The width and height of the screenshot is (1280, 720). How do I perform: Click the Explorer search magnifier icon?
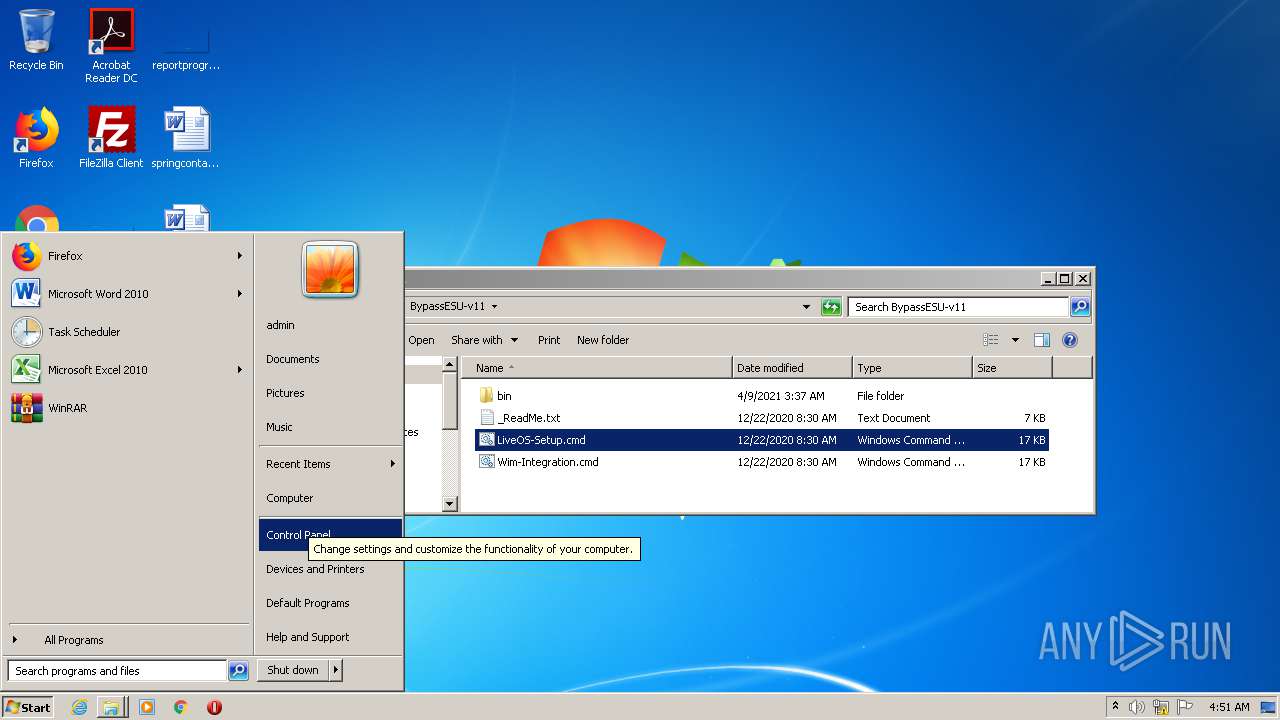(1080, 307)
